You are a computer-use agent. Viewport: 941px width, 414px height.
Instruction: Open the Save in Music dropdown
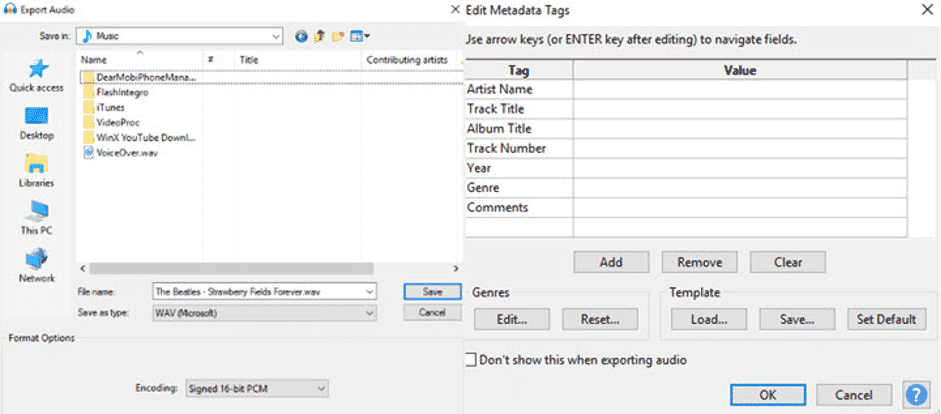point(276,37)
